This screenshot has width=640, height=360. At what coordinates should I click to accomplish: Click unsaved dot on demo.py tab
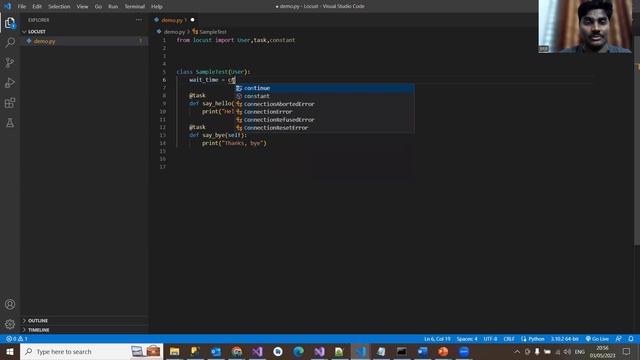(x=192, y=20)
